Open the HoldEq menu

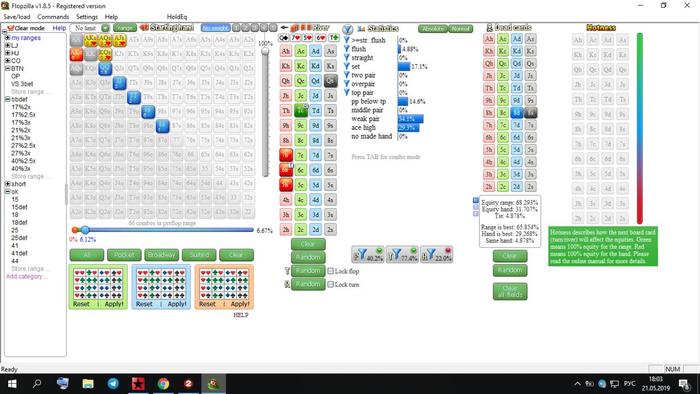click(177, 17)
